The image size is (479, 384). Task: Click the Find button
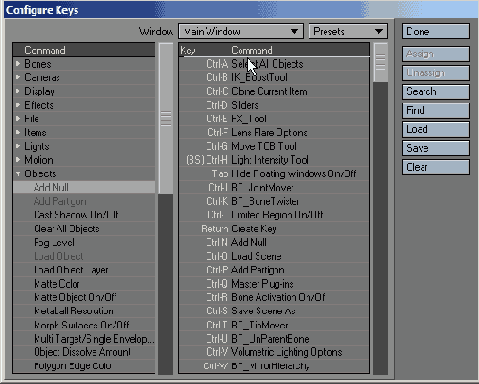tap(436, 110)
